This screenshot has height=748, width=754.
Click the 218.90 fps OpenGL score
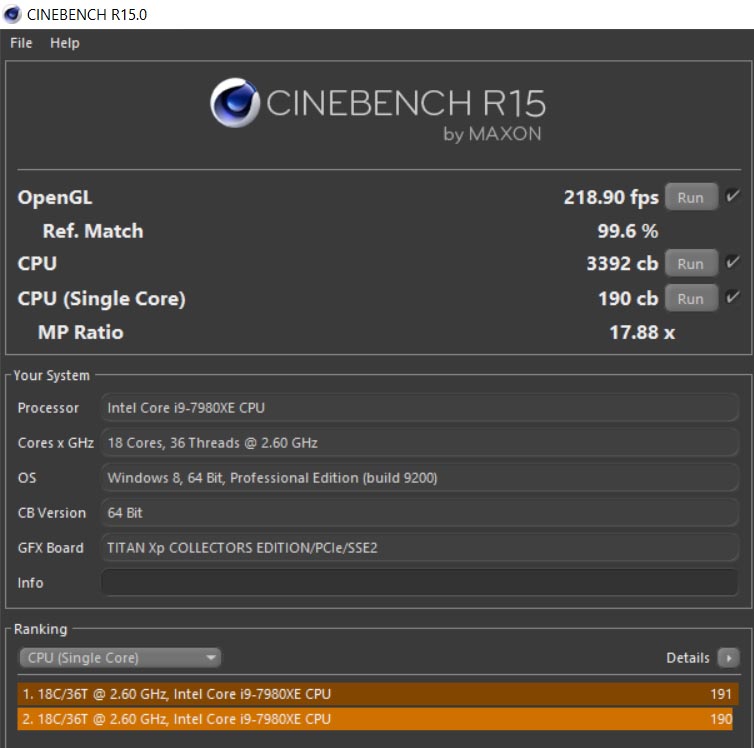pyautogui.click(x=611, y=198)
